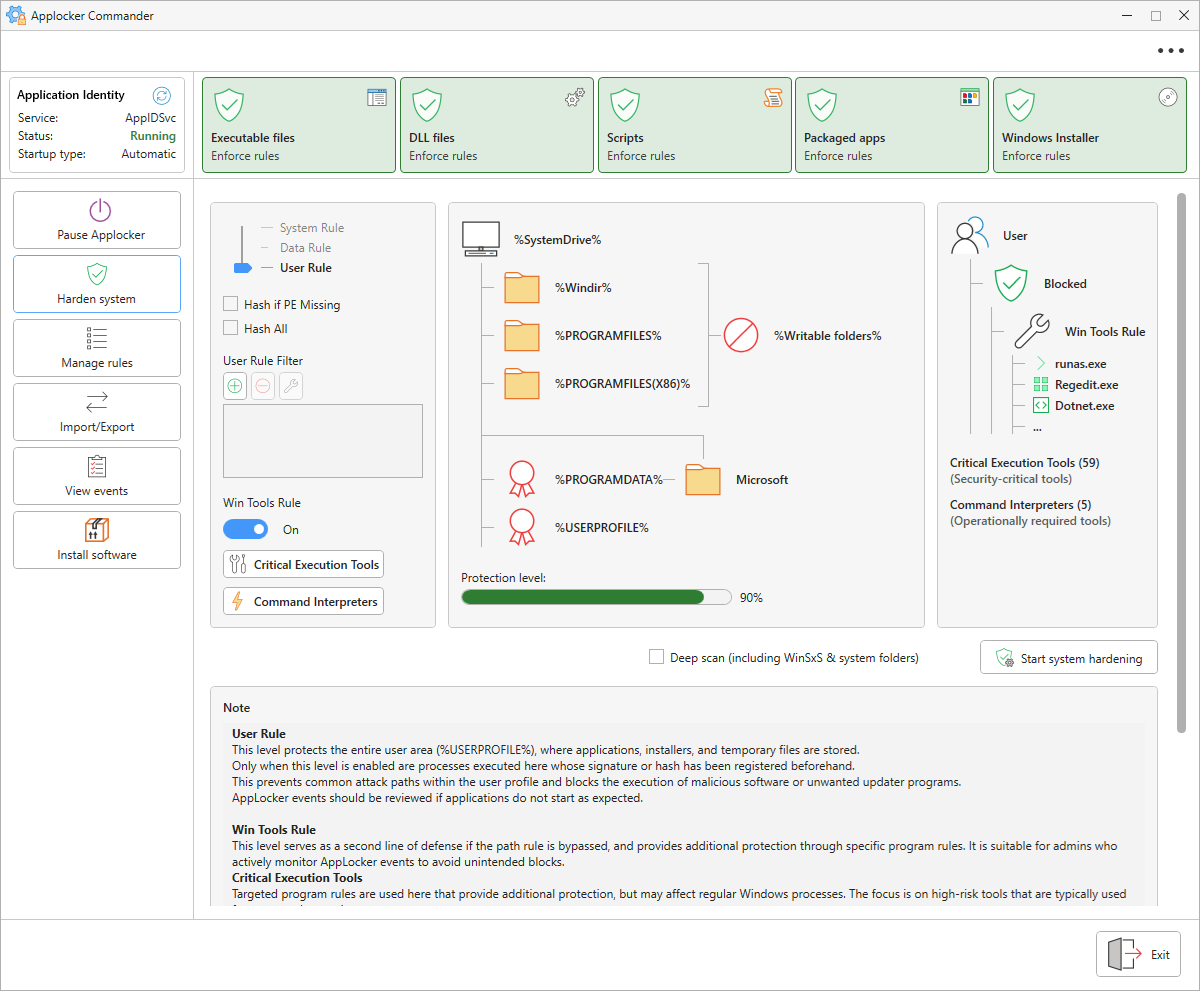1200x991 pixels.
Task: Click the Critical Execution Tools button
Action: [x=303, y=564]
